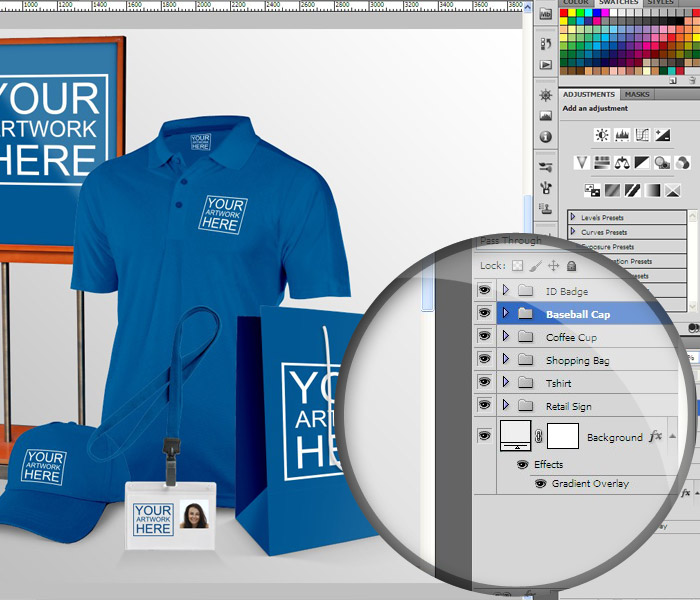Add a Gradient Map adjustment
The width and height of the screenshot is (700, 600).
(653, 191)
